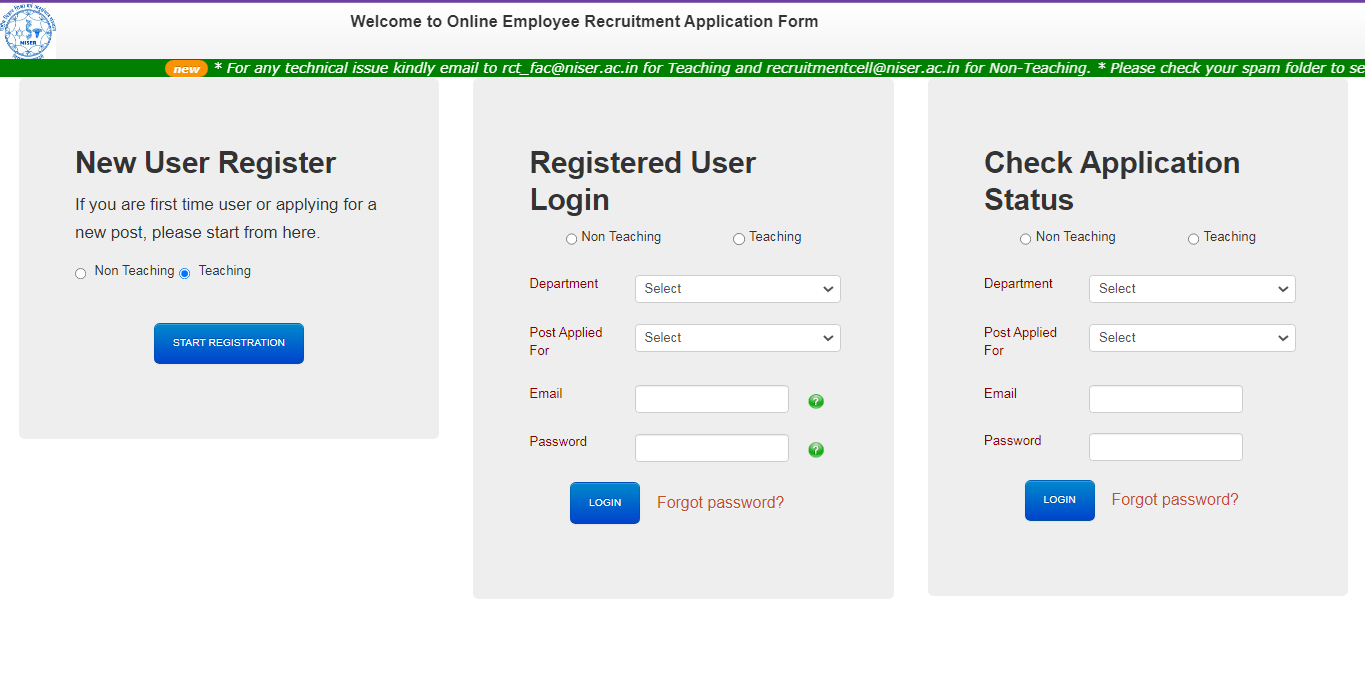Click help icon next to Email field

(x=816, y=401)
